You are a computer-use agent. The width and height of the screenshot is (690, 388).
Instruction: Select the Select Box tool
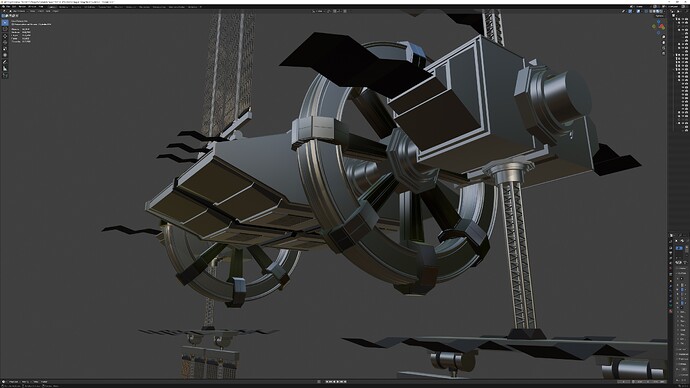[5, 22]
